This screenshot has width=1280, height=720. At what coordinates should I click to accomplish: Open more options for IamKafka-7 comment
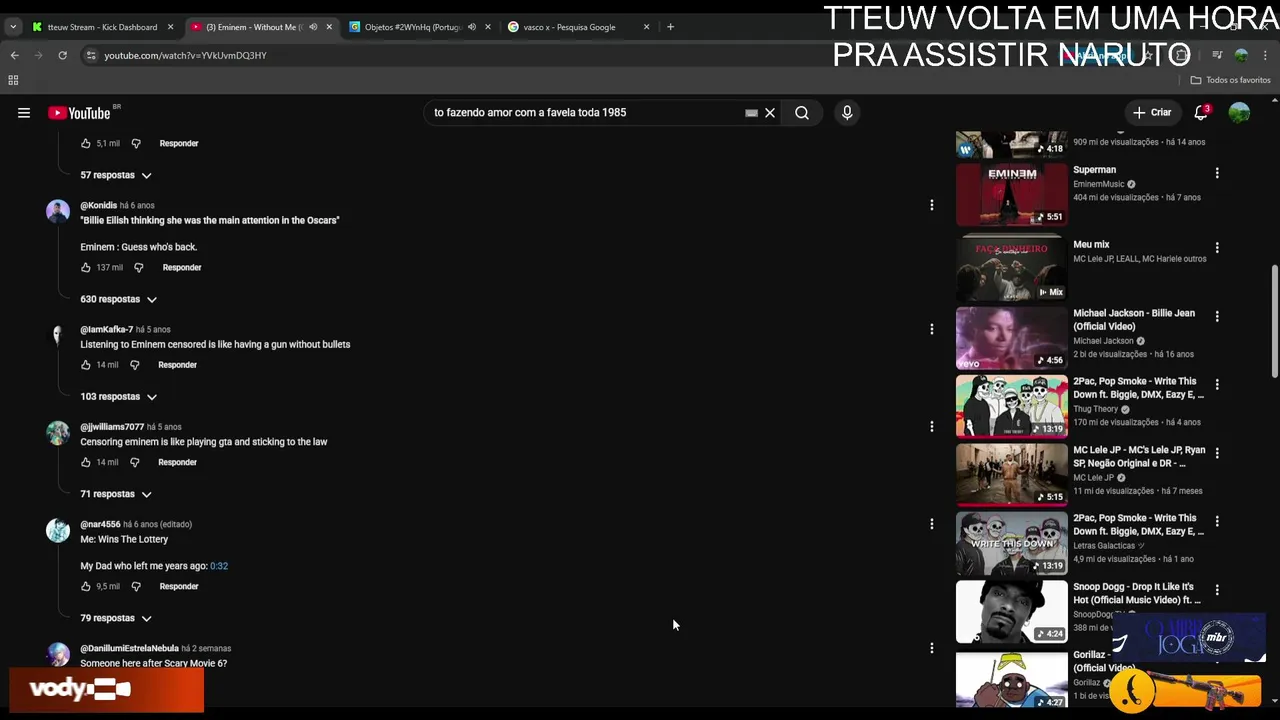[931, 329]
